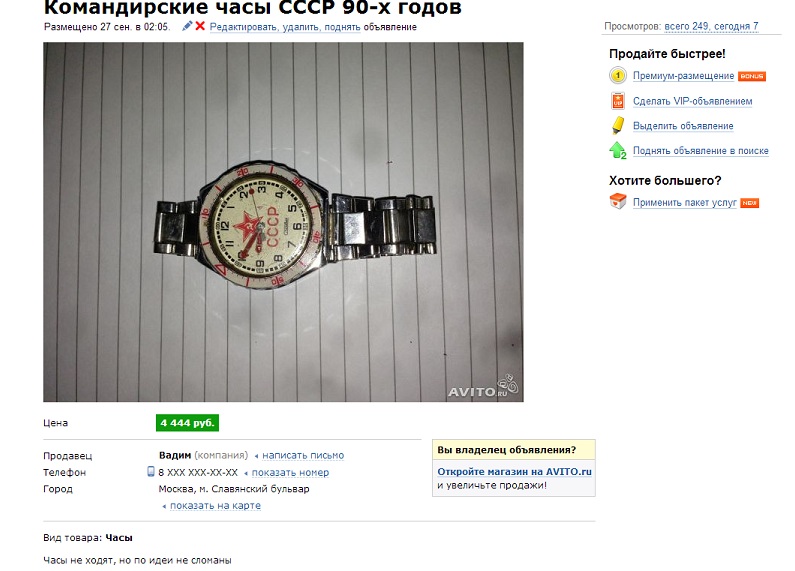Show the seller's phone via показать номер
The width and height of the screenshot is (795, 571).
[290, 473]
